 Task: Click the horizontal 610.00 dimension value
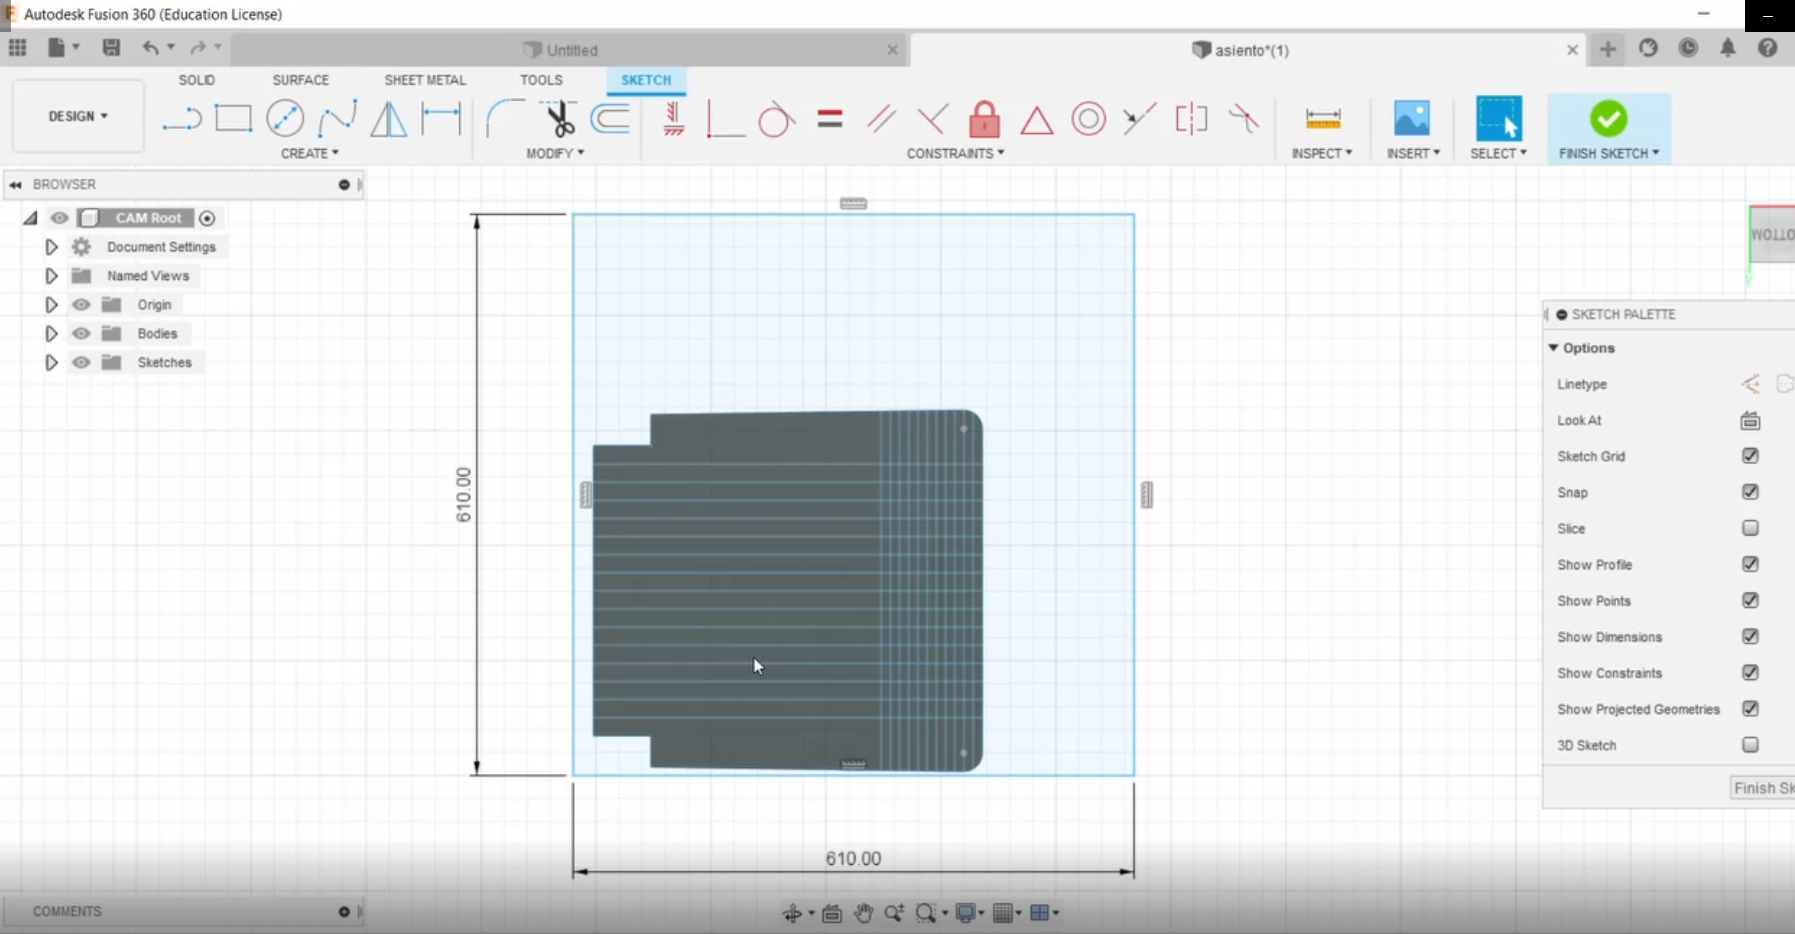(853, 858)
